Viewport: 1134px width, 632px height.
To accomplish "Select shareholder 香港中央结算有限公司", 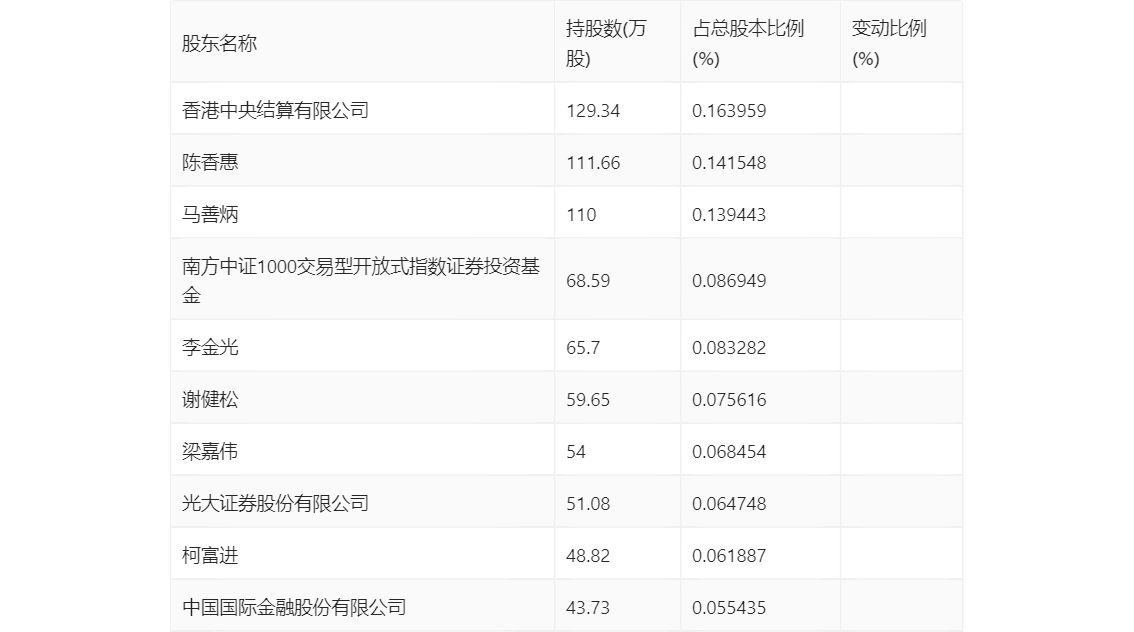I will tap(276, 111).
